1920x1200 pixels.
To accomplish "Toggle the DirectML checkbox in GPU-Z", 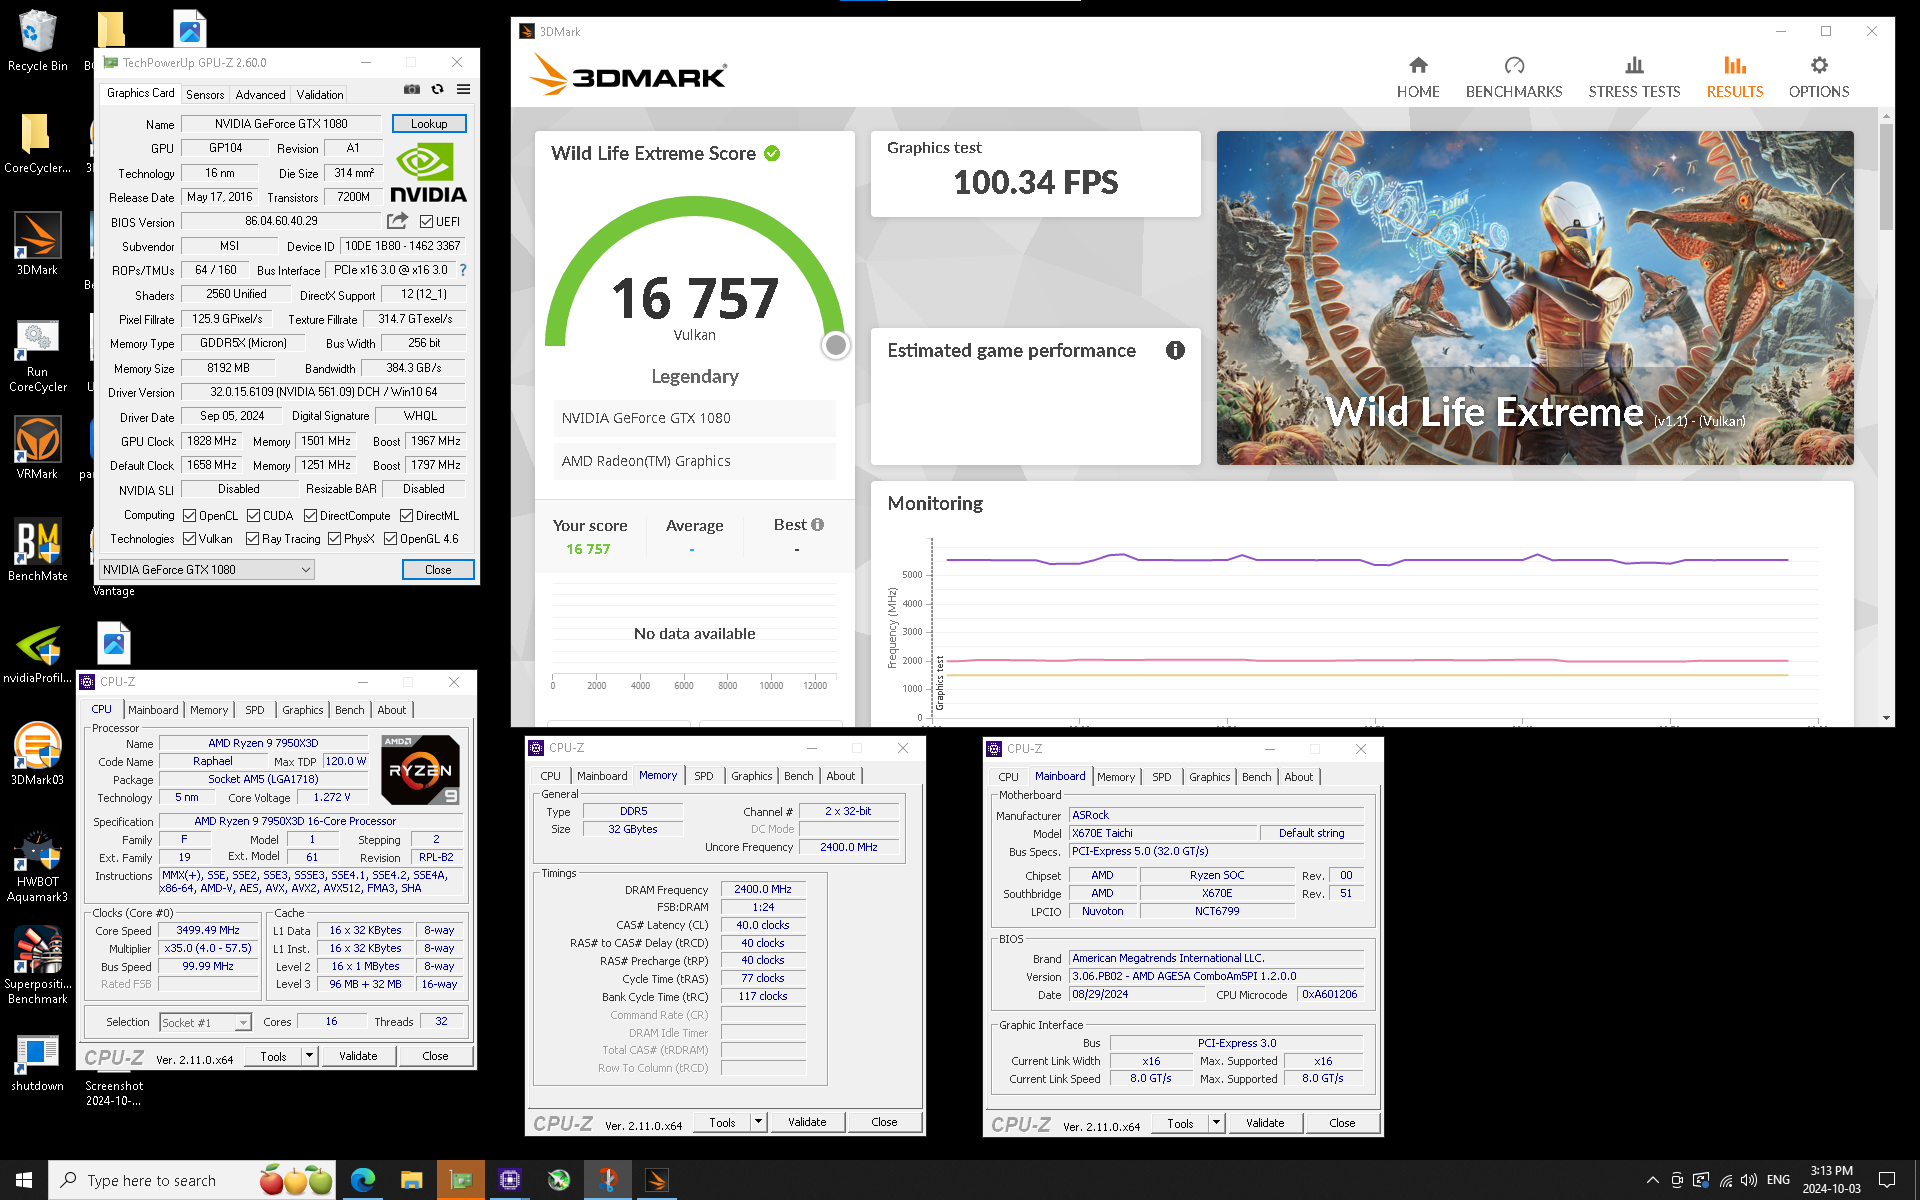I will [x=407, y=516].
